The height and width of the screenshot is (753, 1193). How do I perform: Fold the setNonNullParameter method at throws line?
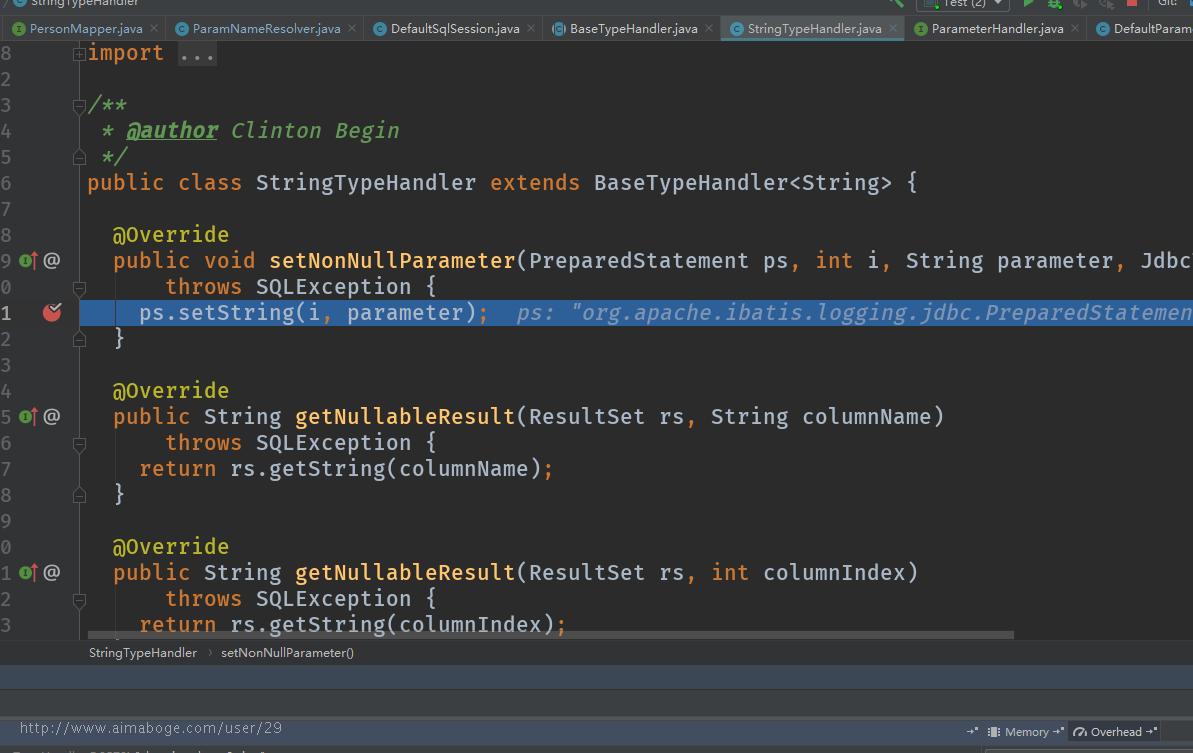(79, 288)
